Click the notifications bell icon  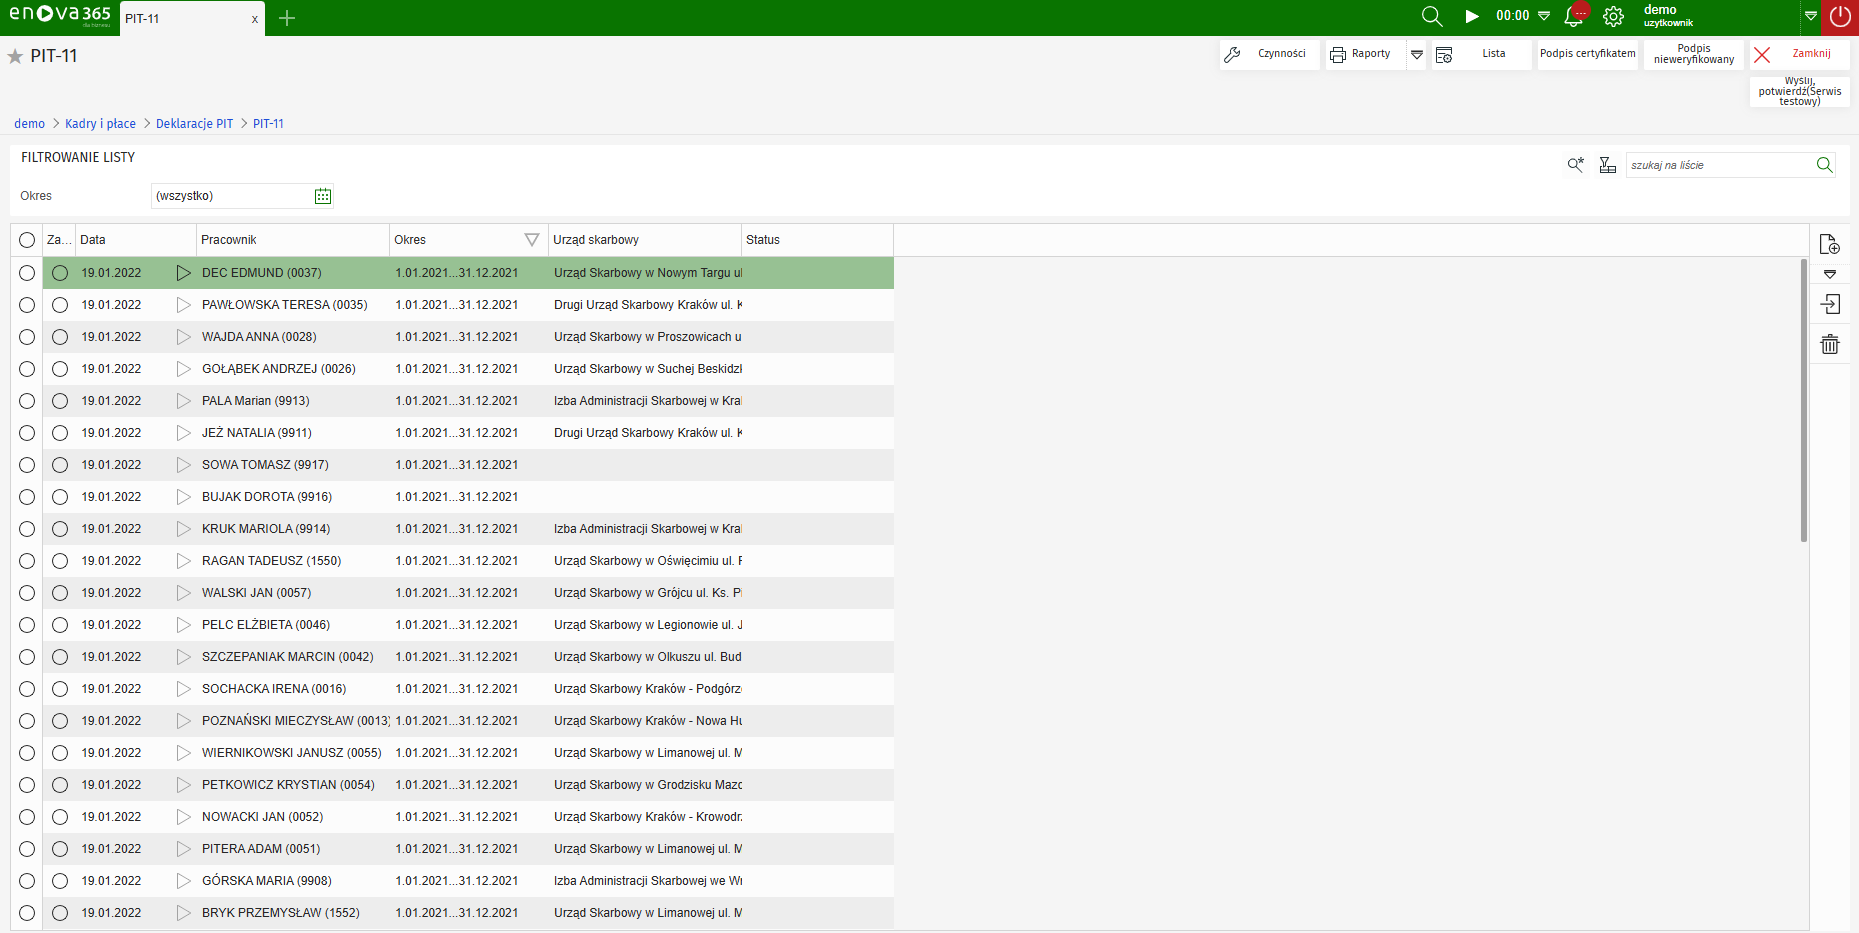point(1574,16)
